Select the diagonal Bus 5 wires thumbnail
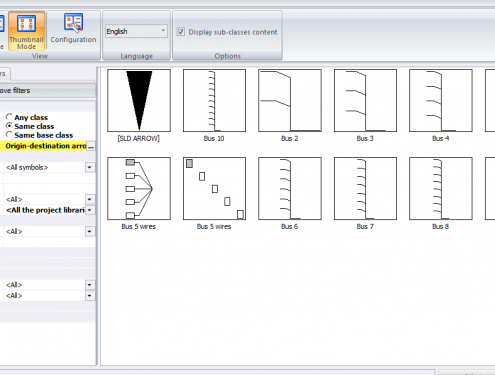The height and width of the screenshot is (375, 495). (x=214, y=189)
